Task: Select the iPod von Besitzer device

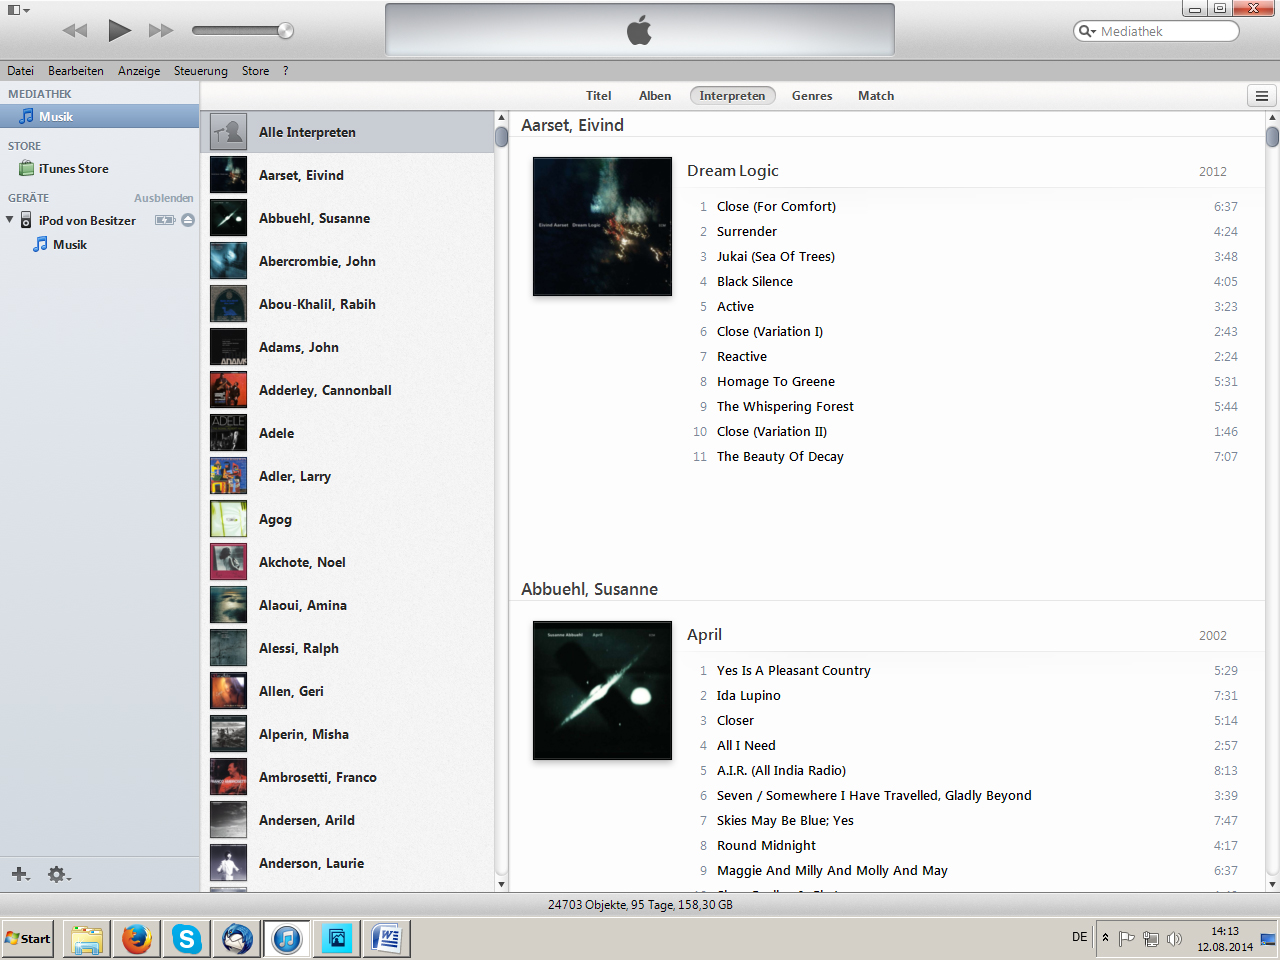Action: (x=87, y=221)
